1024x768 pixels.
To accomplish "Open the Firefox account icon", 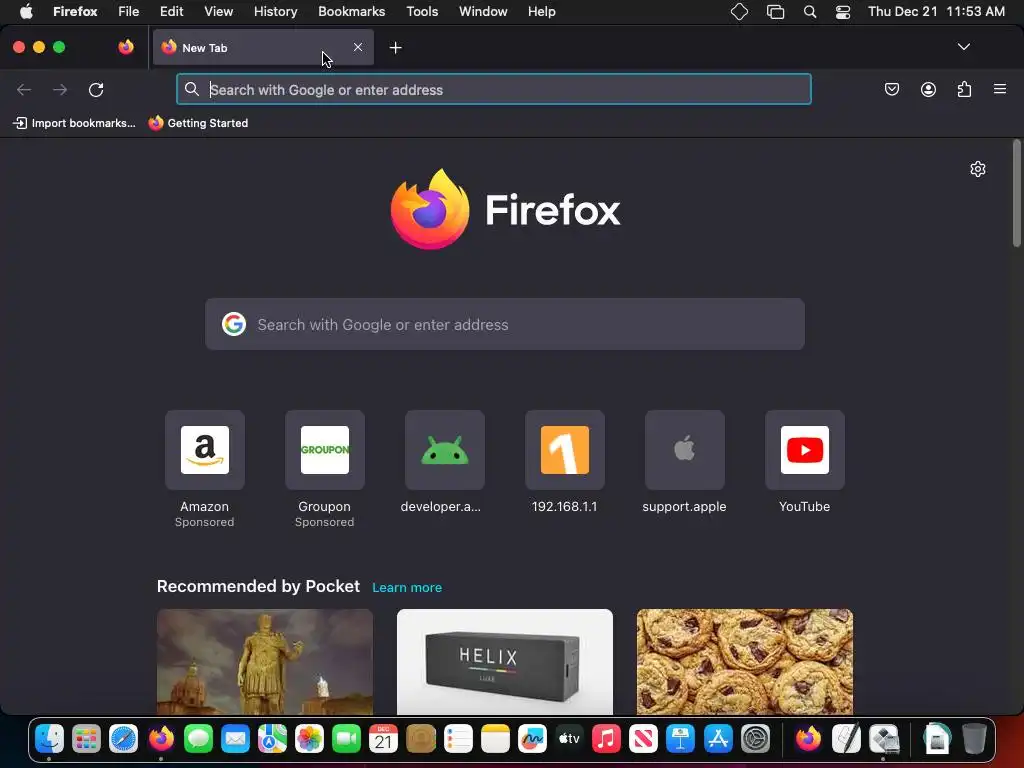I will 928,89.
